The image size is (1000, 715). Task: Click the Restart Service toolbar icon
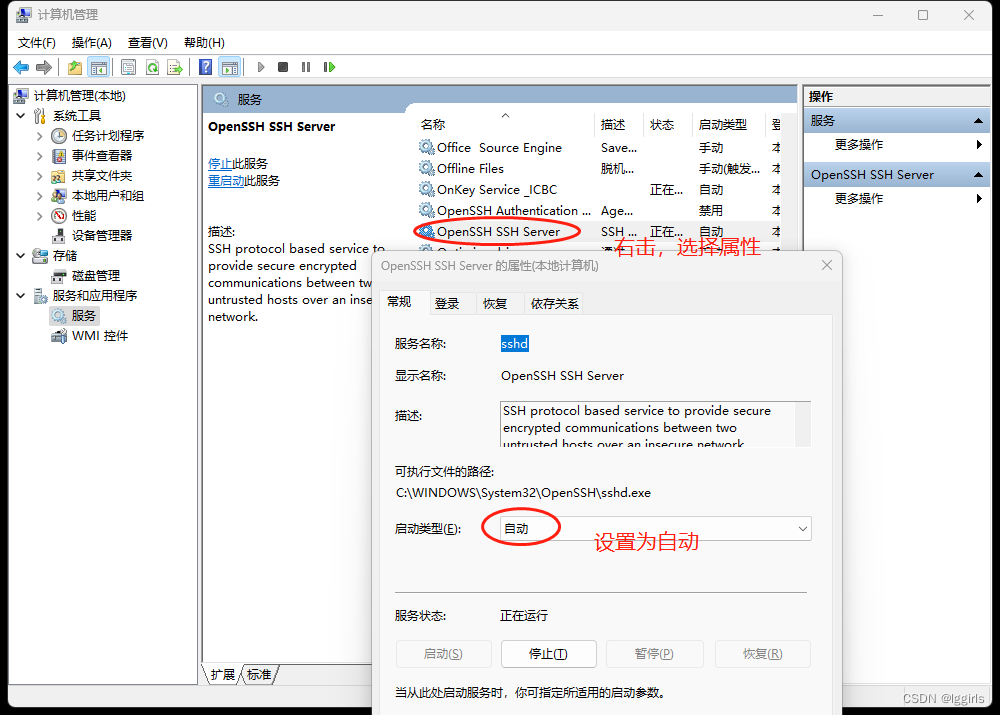pos(329,67)
